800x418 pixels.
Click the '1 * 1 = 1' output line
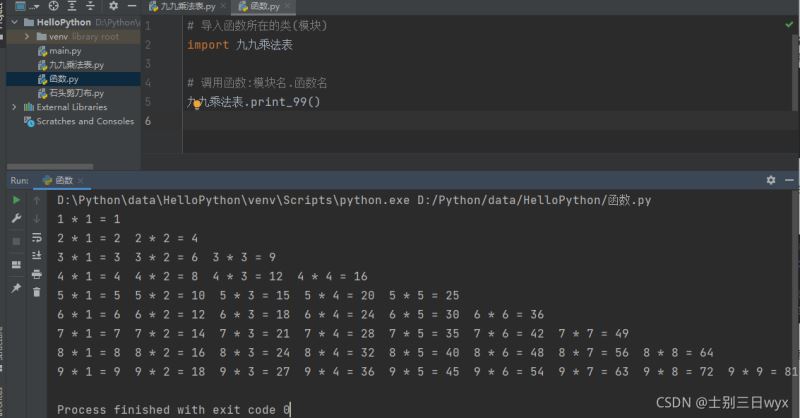89,219
